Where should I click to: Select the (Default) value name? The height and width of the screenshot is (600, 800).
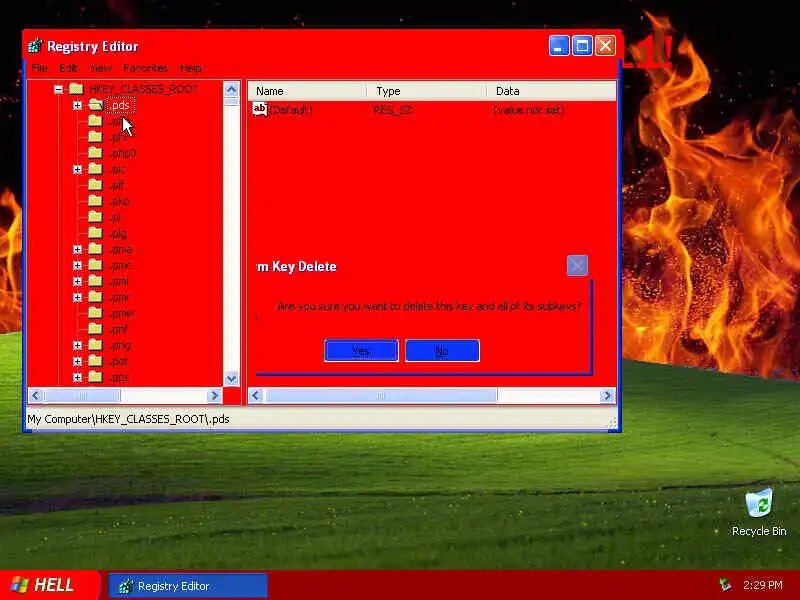click(291, 110)
